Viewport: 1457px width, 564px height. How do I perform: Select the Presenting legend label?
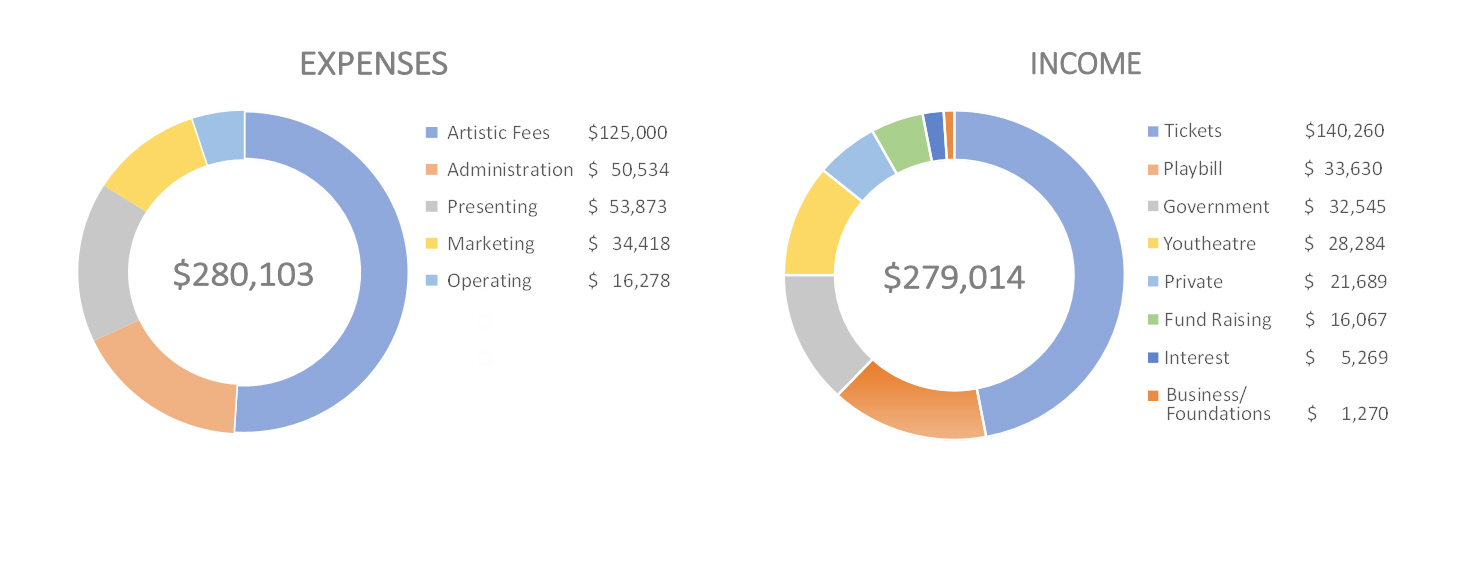click(x=492, y=207)
